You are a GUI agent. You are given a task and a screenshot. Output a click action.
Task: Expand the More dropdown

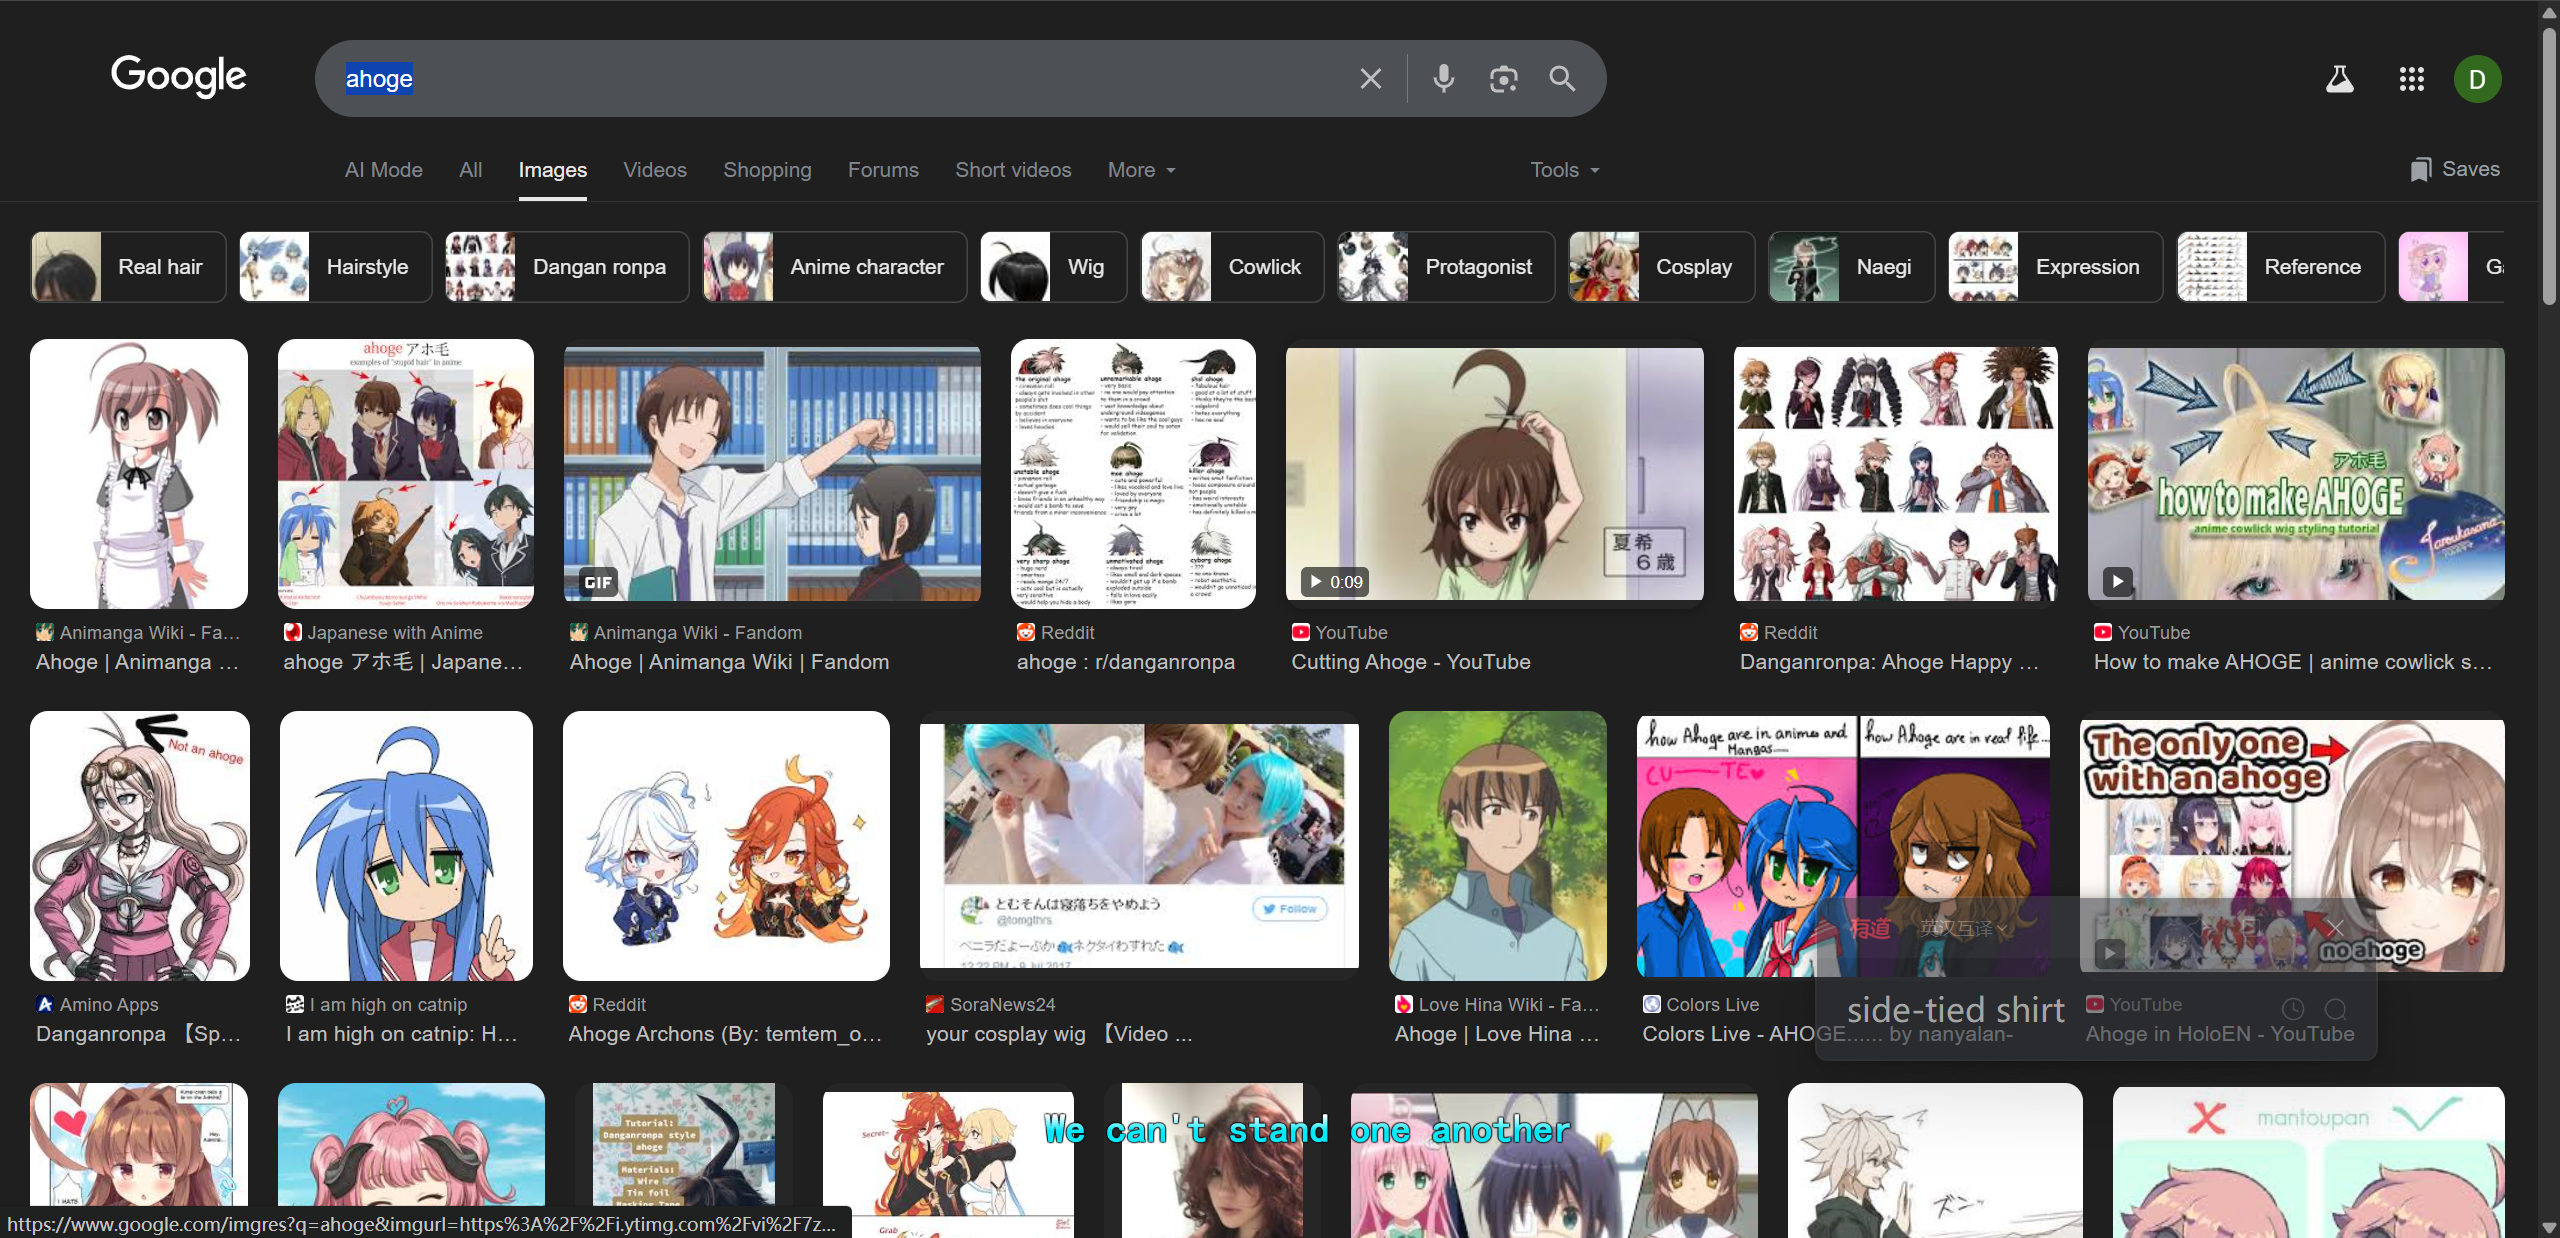click(1141, 170)
